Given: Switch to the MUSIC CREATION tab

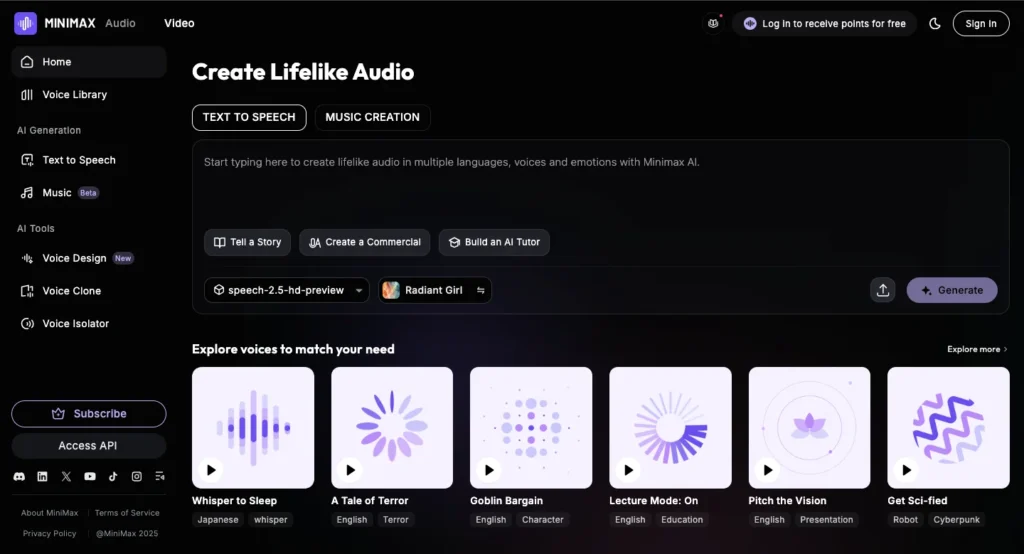Looking at the screenshot, I should [x=372, y=117].
